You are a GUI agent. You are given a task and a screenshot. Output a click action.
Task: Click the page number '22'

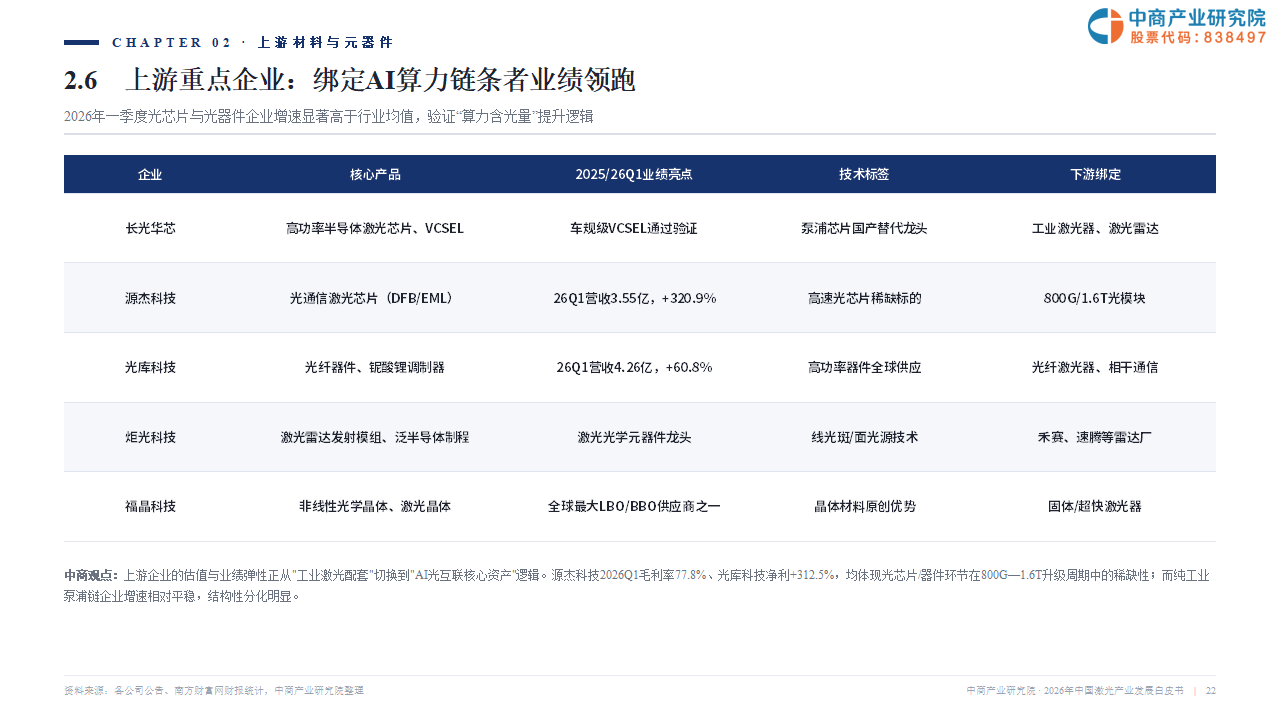pos(1211,690)
